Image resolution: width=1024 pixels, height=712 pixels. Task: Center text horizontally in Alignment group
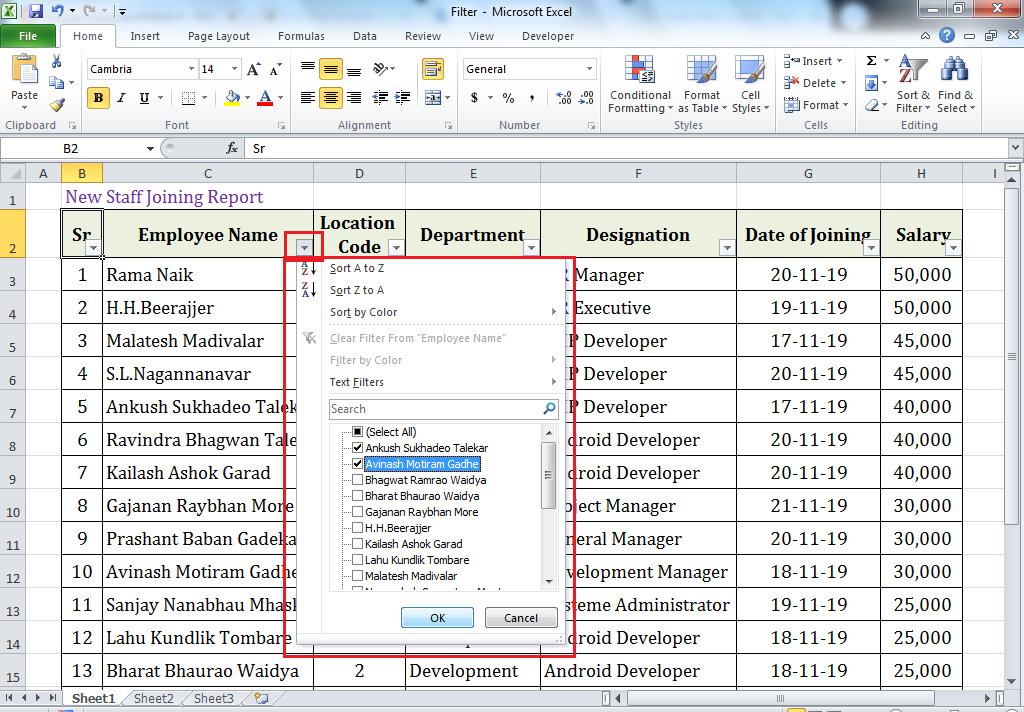[x=331, y=98]
